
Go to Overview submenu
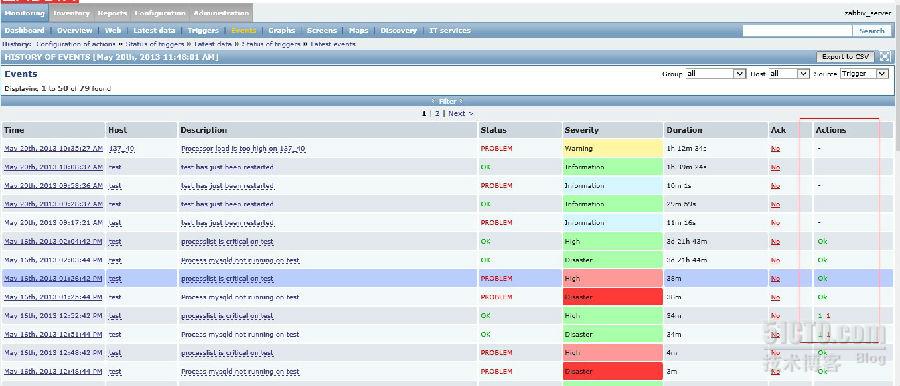(75, 30)
